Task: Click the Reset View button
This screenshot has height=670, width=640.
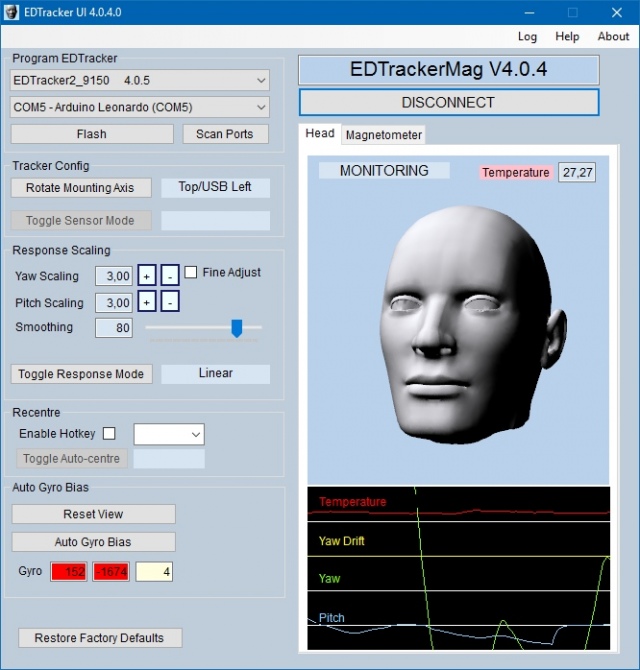Action: coord(94,514)
